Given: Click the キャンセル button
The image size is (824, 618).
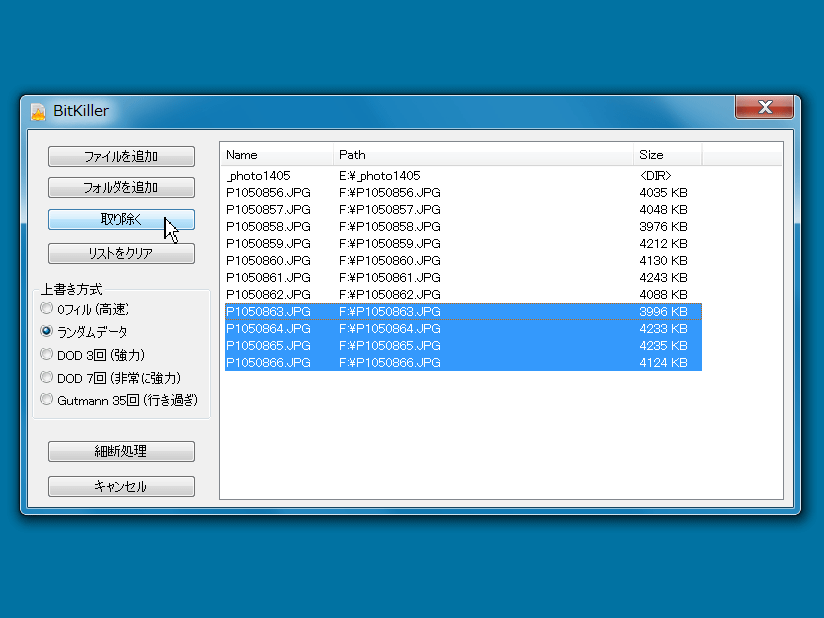Looking at the screenshot, I should [121, 487].
